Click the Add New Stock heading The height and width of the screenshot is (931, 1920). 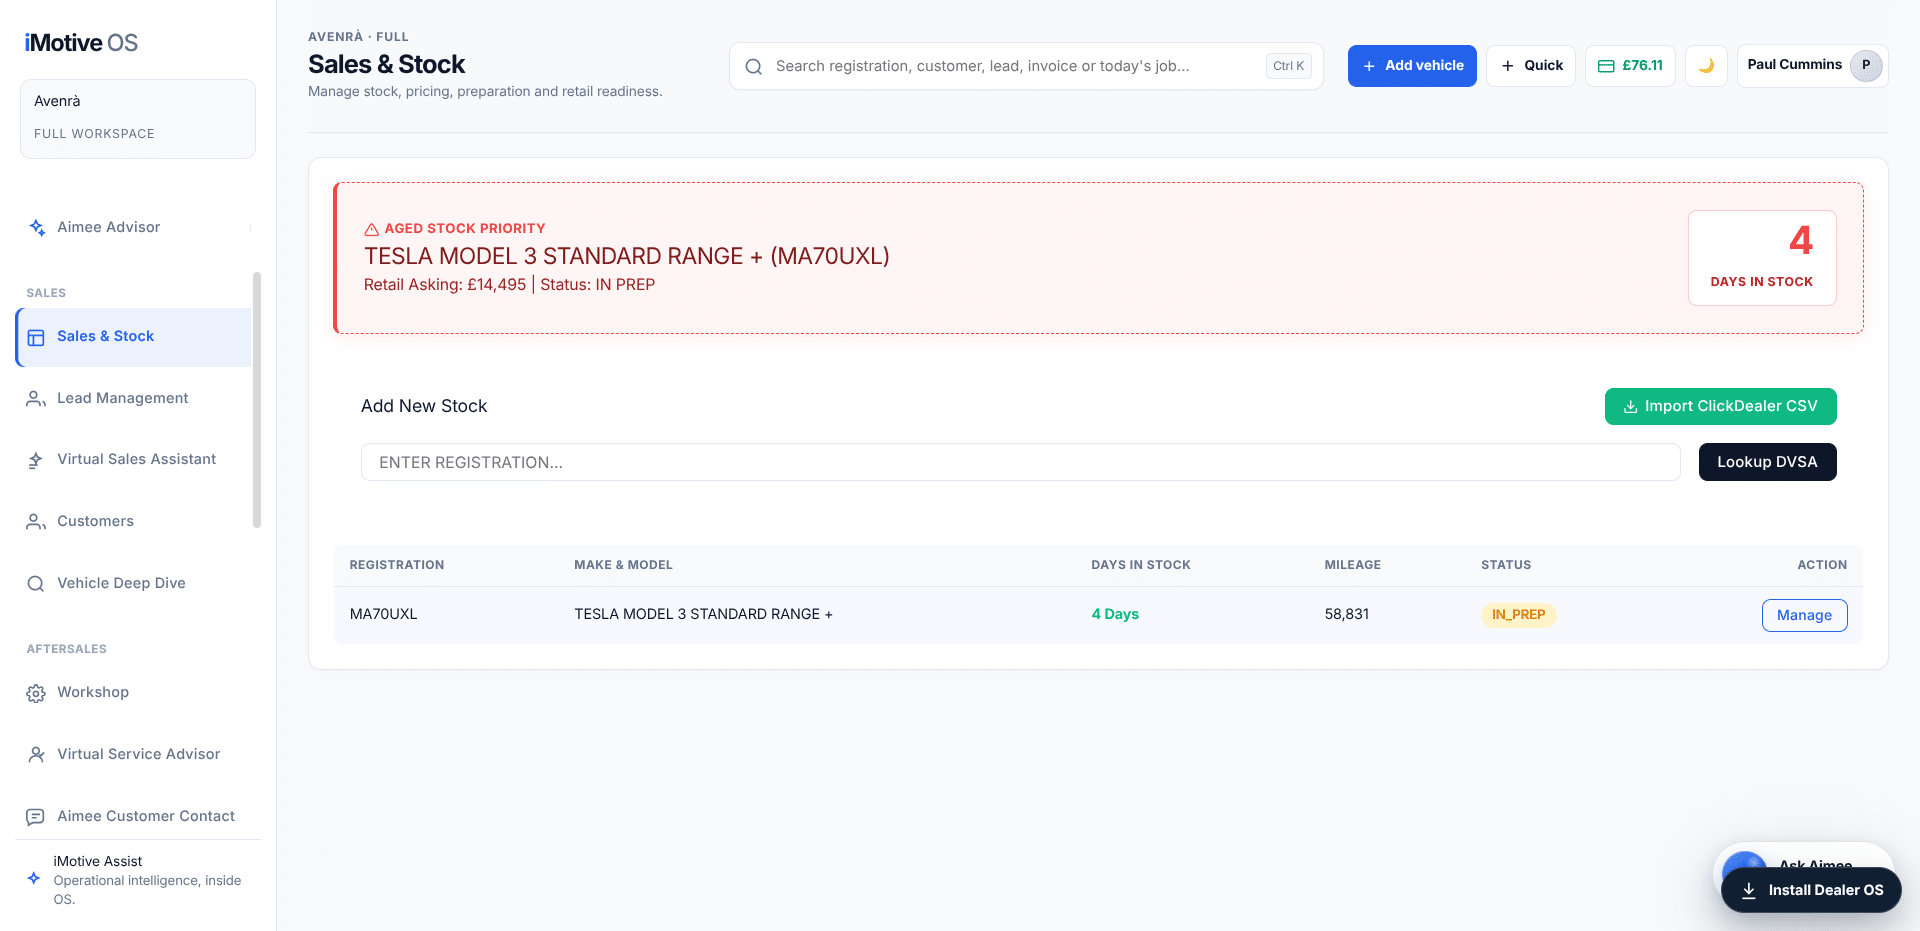pos(424,406)
